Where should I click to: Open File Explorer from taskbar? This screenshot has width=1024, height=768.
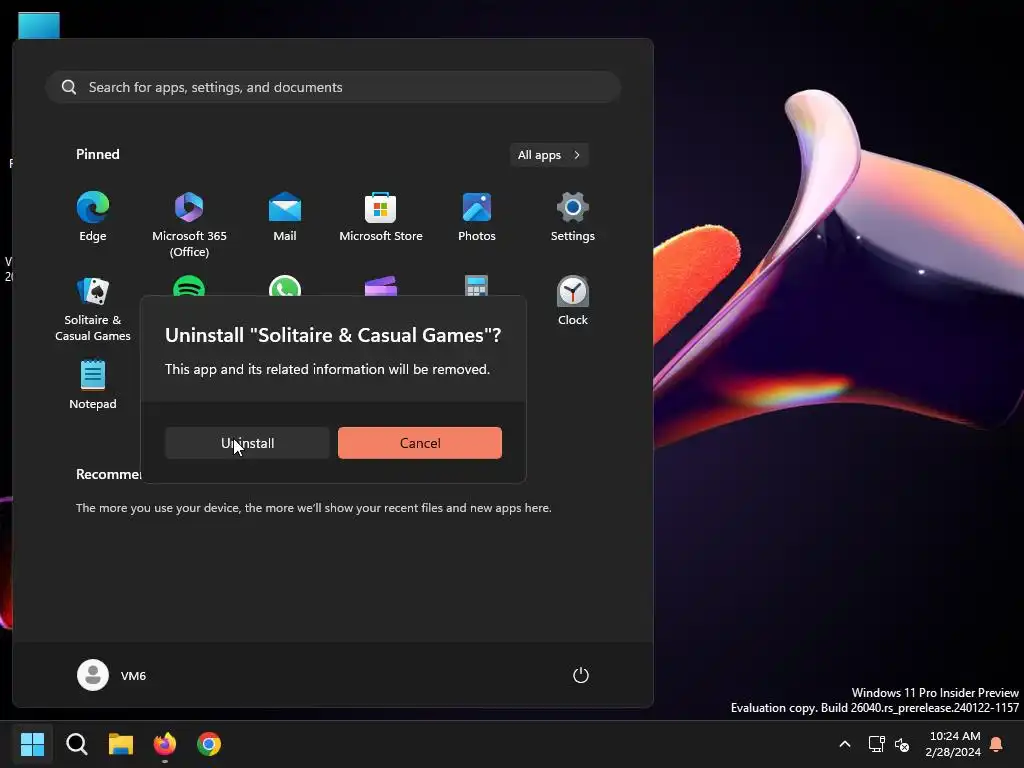point(121,744)
